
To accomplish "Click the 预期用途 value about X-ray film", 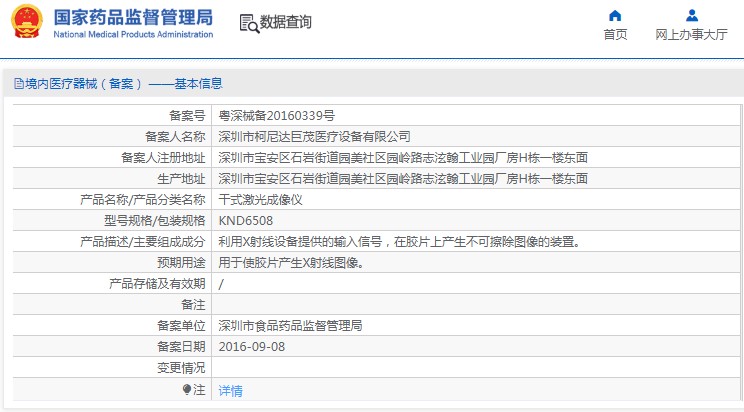I will (x=291, y=262).
